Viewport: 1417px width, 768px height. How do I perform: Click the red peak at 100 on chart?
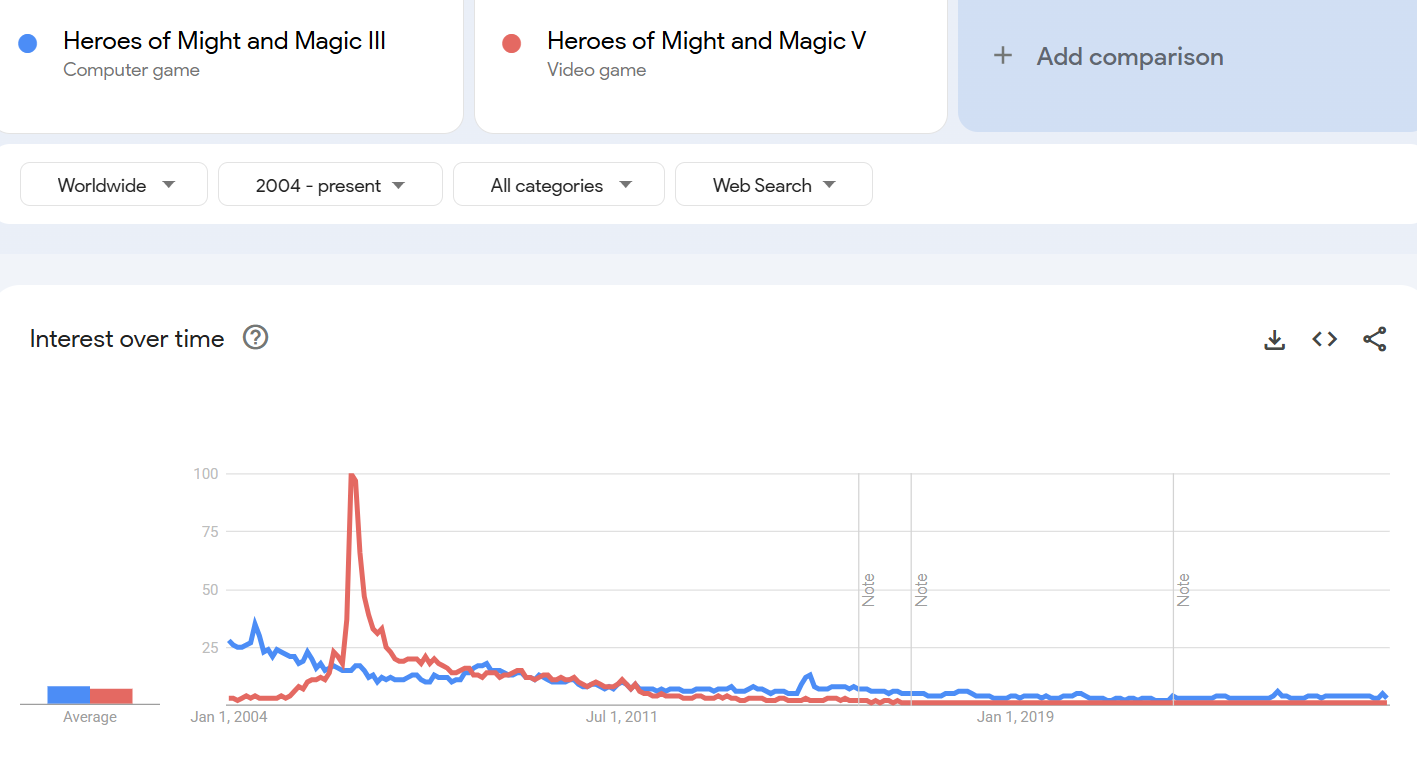(351, 475)
